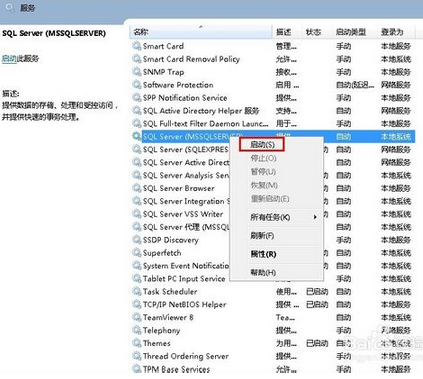Select the SSDP Discovery service name
Viewport: 423px width, 379px height.
pos(171,240)
